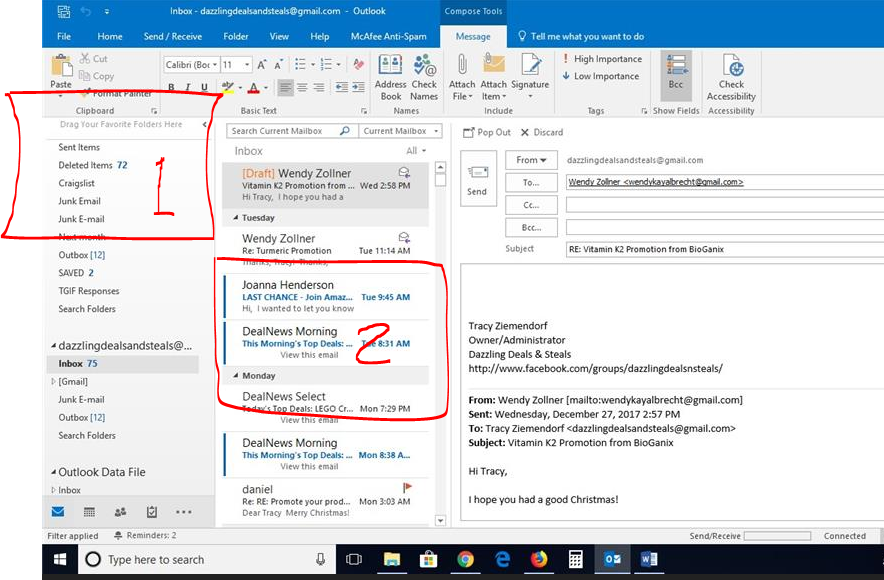Open the View ribbon tab
The height and width of the screenshot is (580, 884).
(279, 36)
